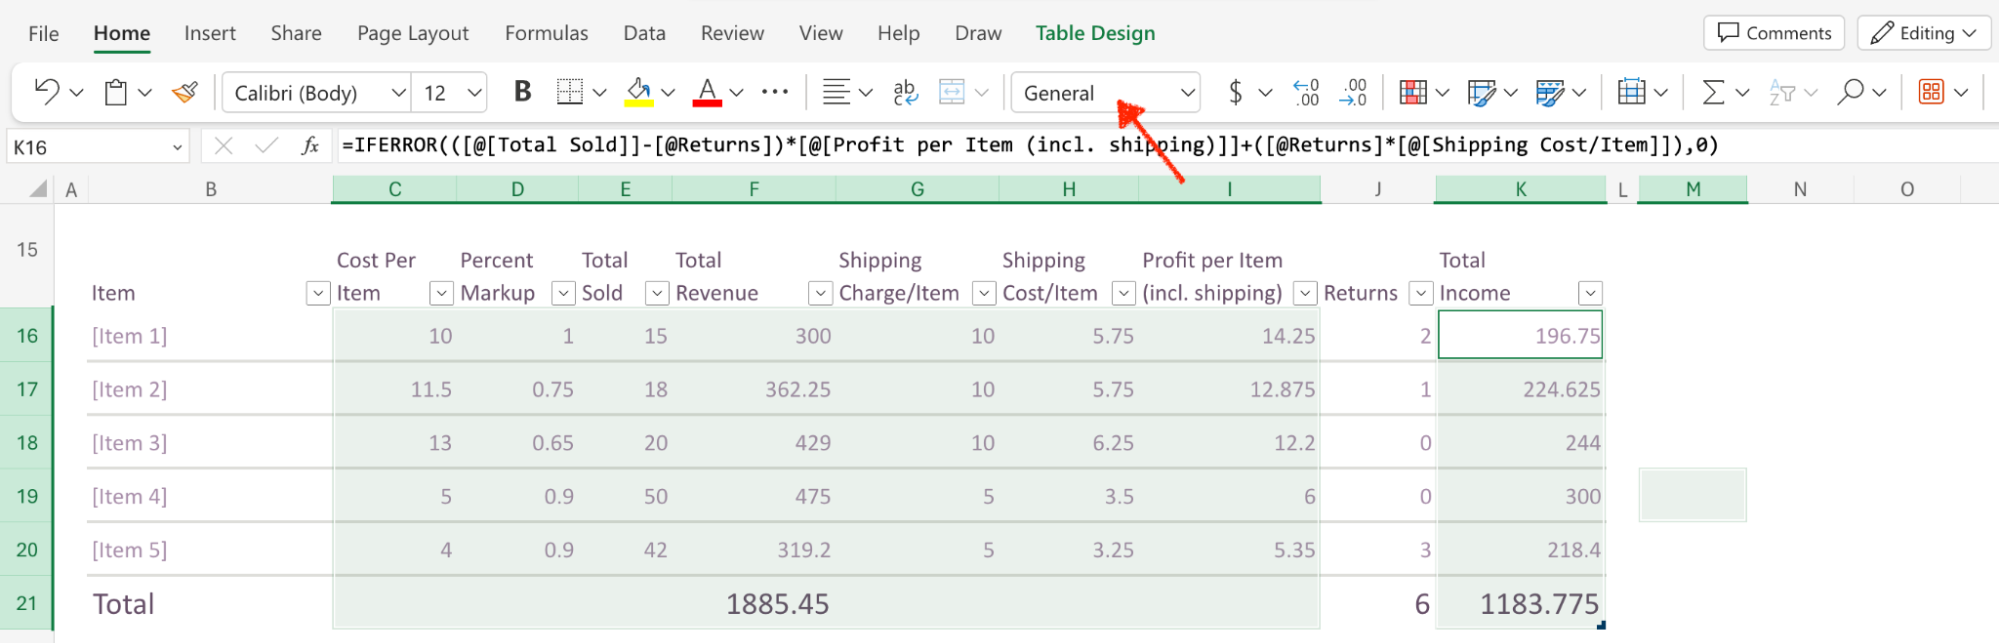
Task: Click the Comments button
Action: (1774, 33)
